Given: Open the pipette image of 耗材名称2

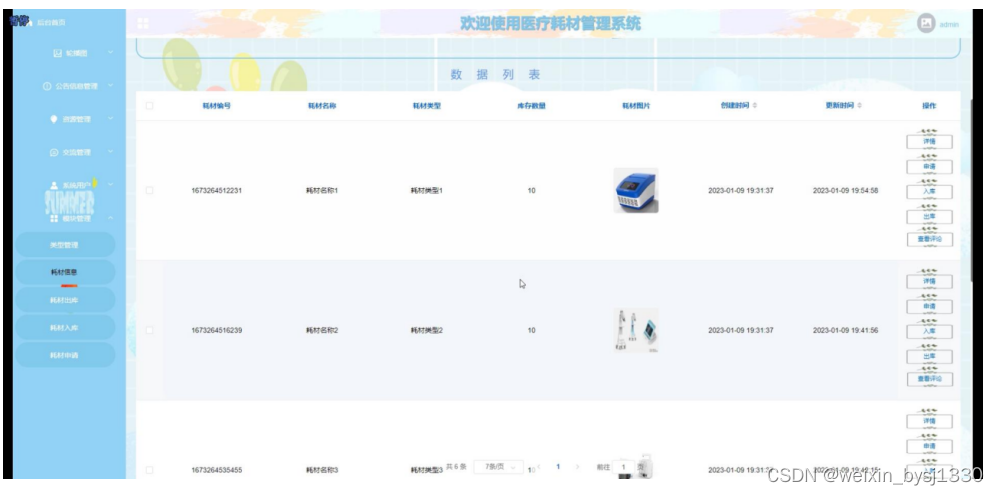Looking at the screenshot, I should pyautogui.click(x=636, y=330).
